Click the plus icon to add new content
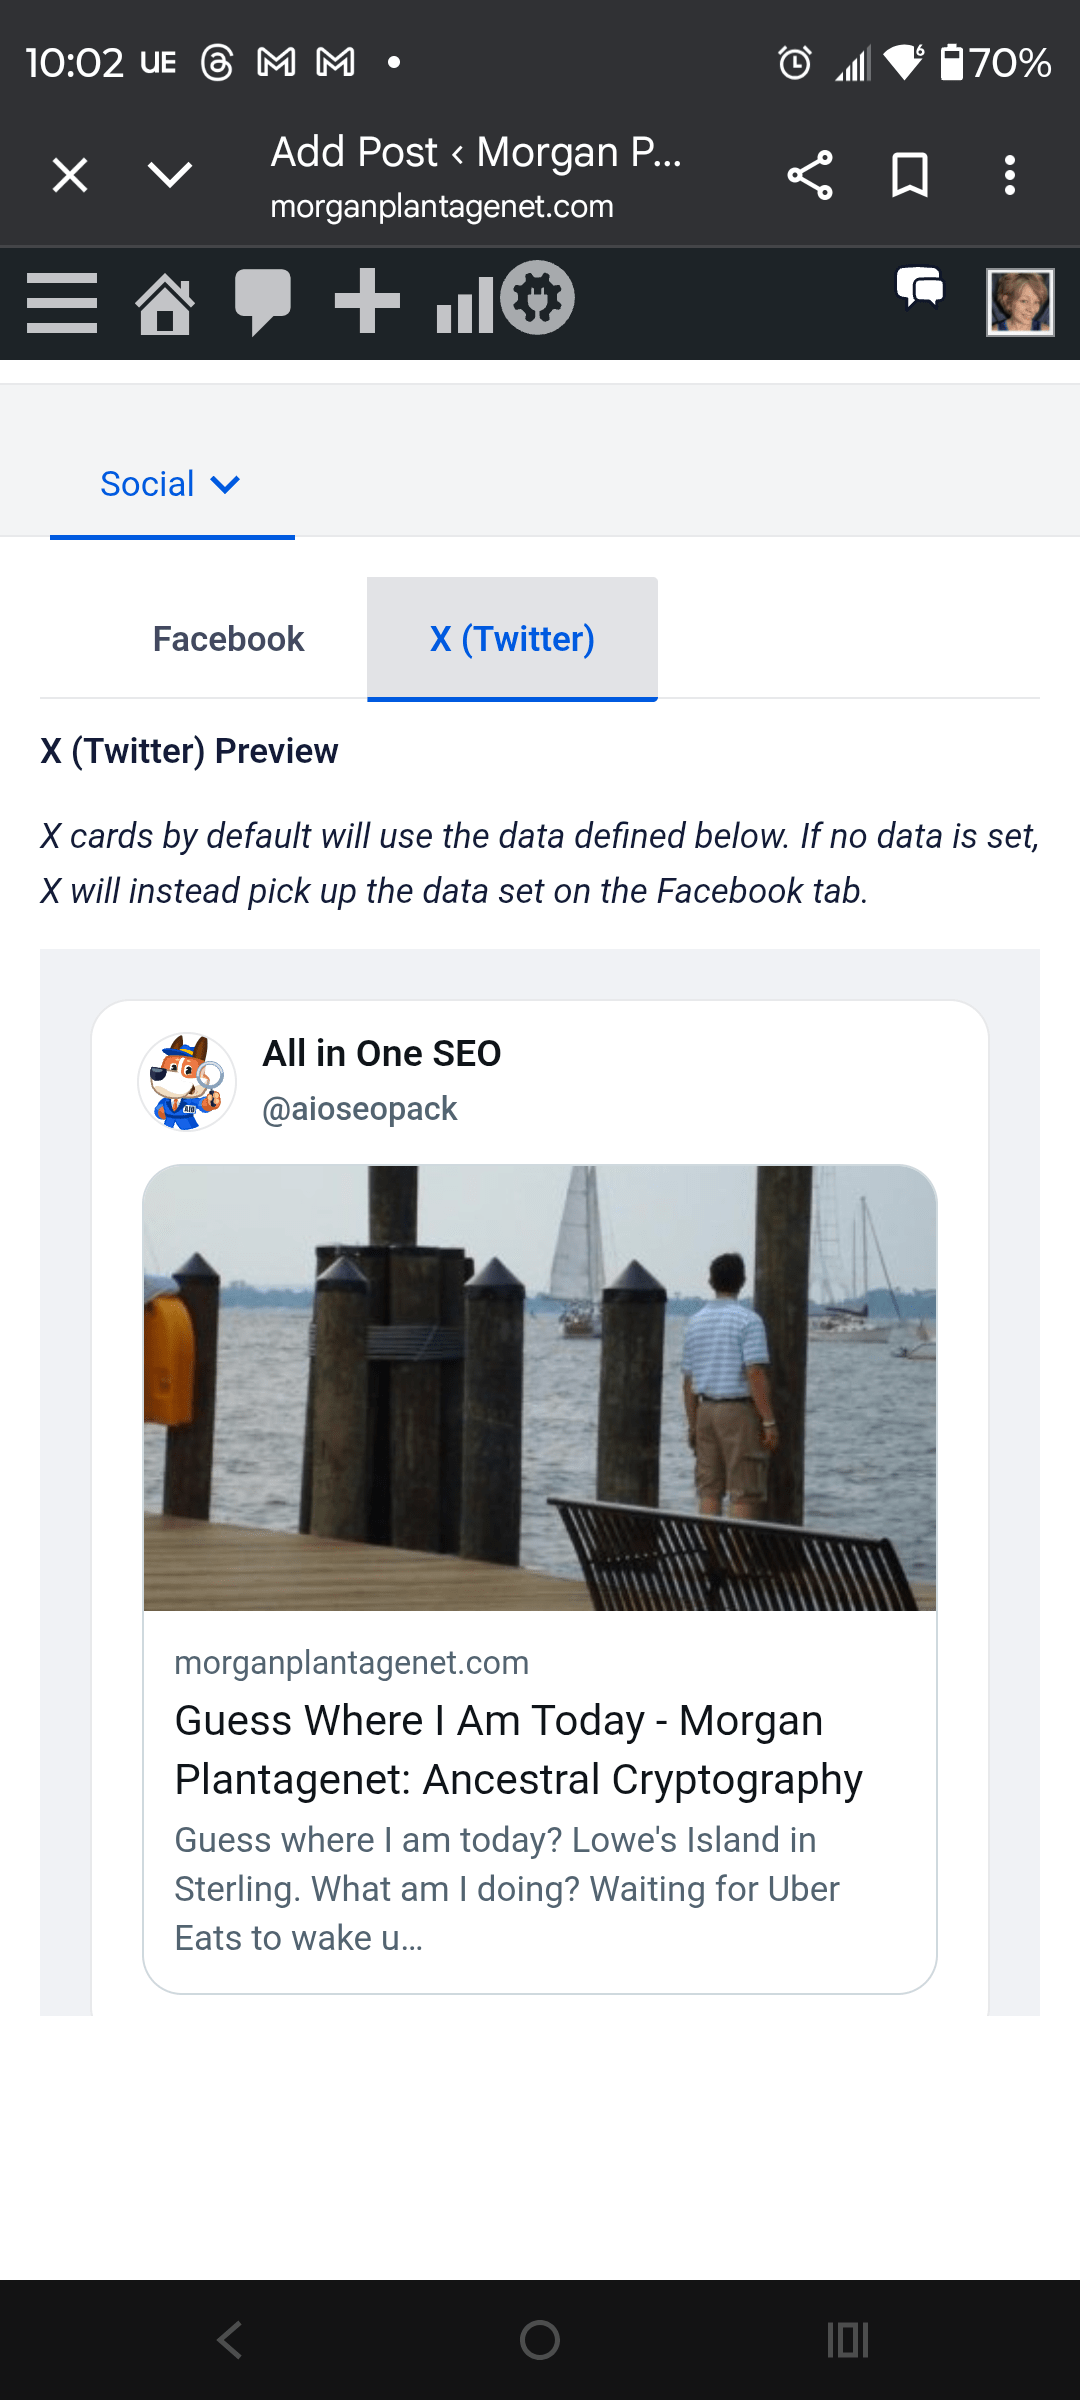The width and height of the screenshot is (1080, 2400). pyautogui.click(x=367, y=301)
